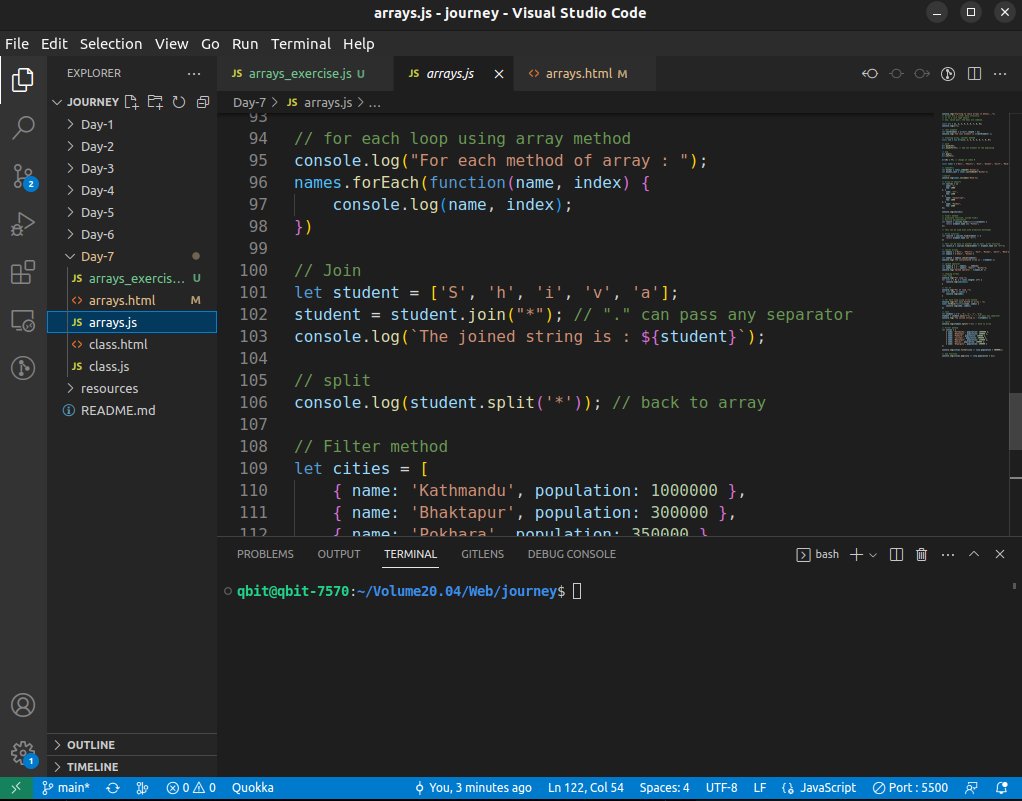The image size is (1022, 801).
Task: Open the Remote Explorer view
Action: (x=23, y=321)
